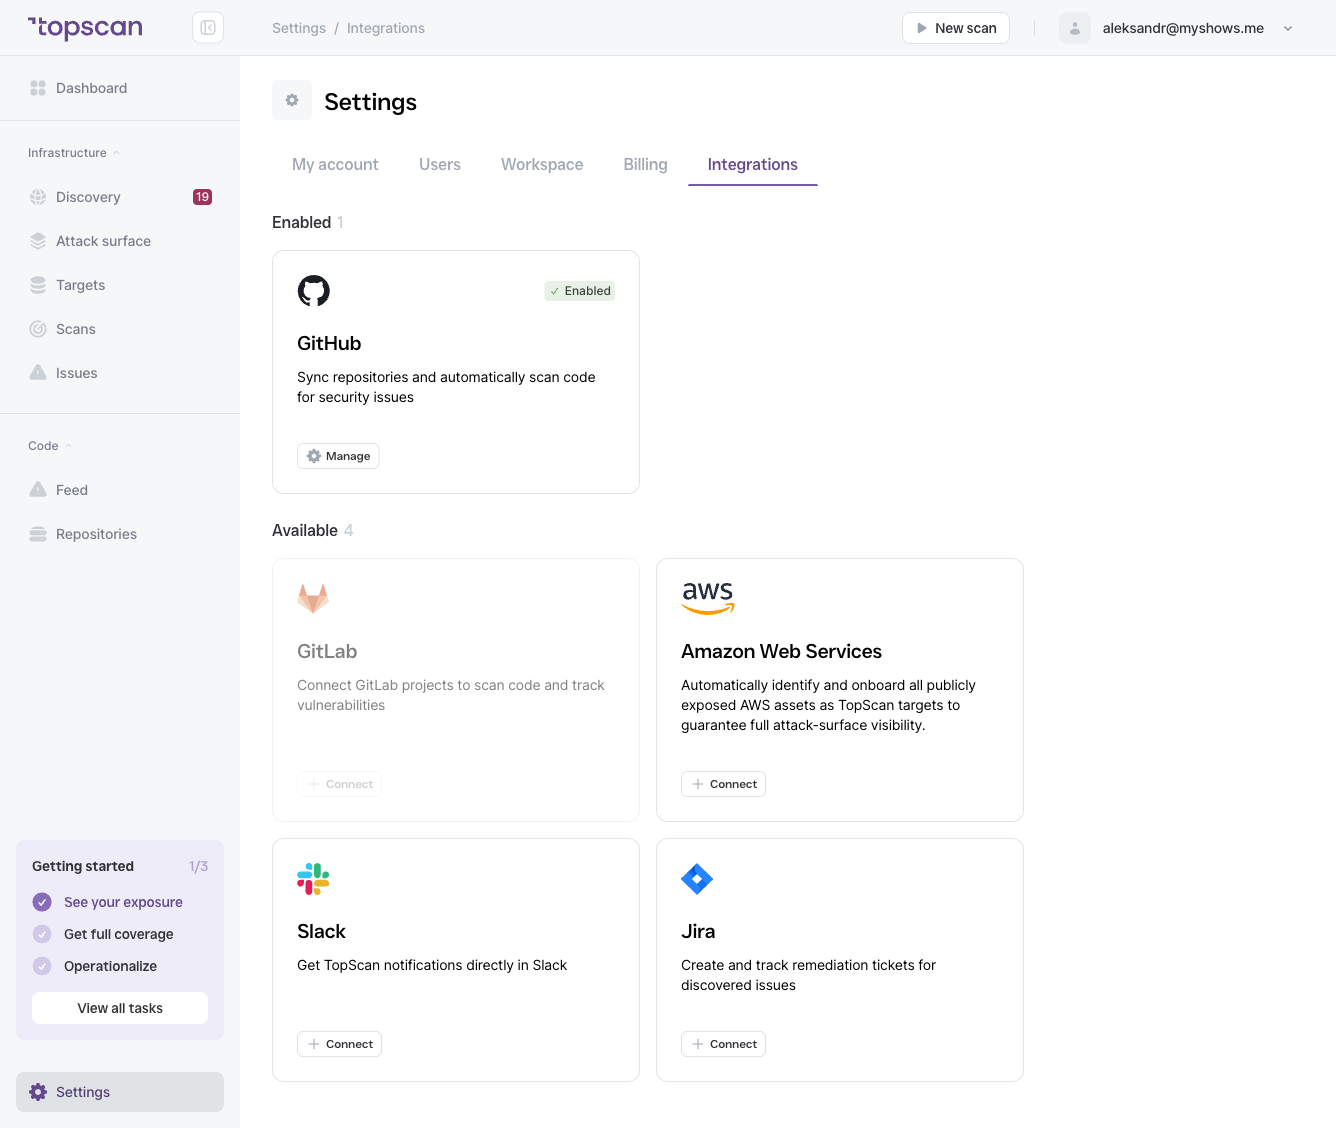1336x1128 pixels.
Task: Toggle the Get full coverage checkmark
Action: pyautogui.click(x=42, y=934)
